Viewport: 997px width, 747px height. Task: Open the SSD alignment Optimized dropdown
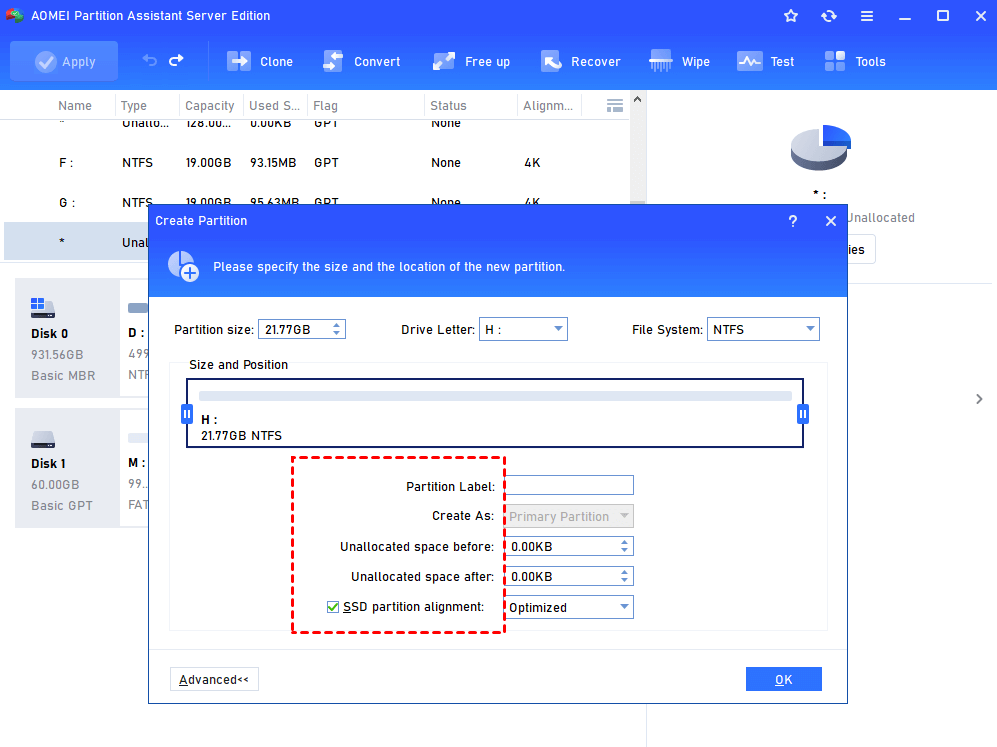tap(569, 607)
